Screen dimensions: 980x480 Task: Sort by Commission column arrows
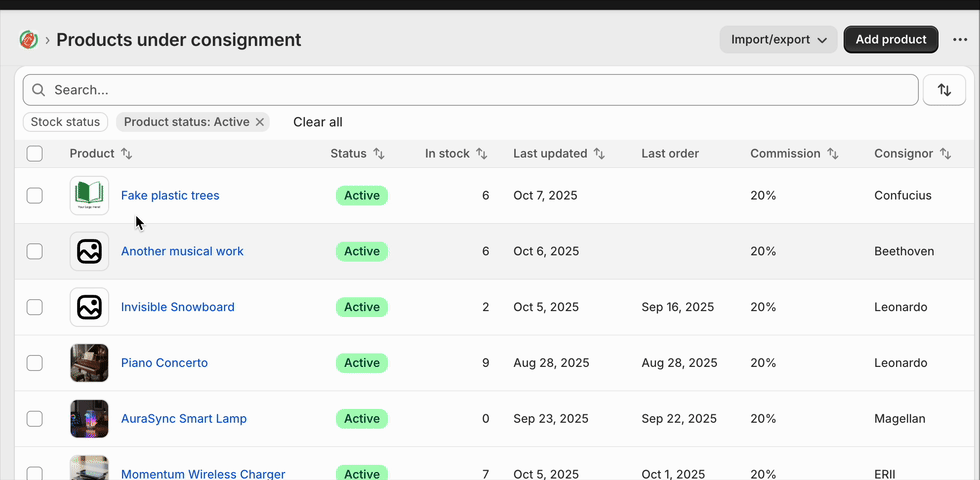point(832,154)
